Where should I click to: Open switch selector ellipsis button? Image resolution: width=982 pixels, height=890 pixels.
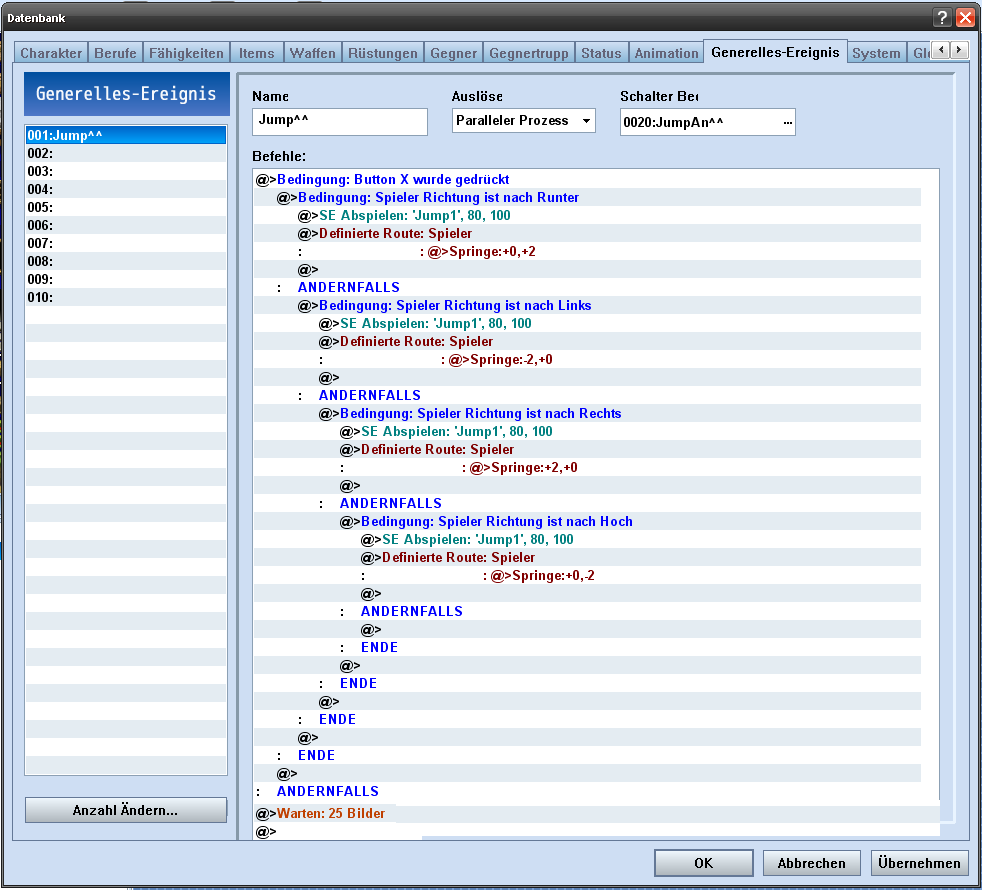click(x=786, y=122)
